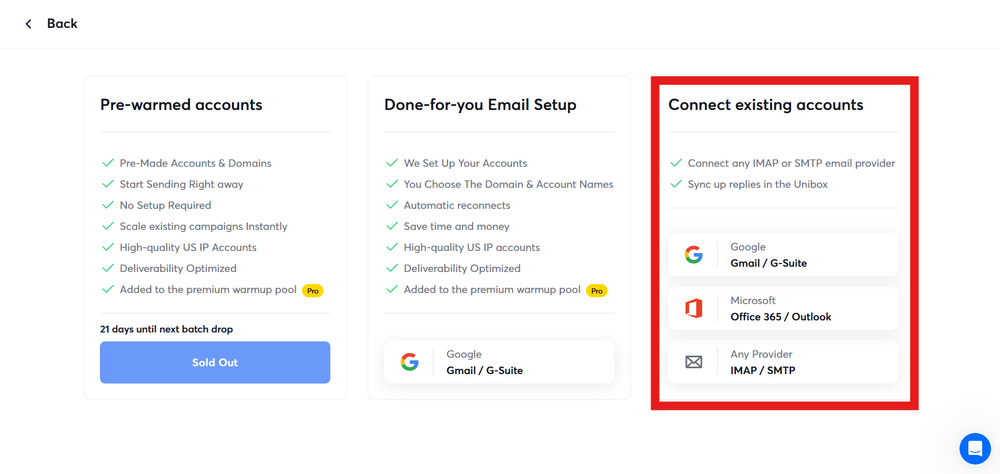
Task: Click the Back link text
Action: coord(62,24)
